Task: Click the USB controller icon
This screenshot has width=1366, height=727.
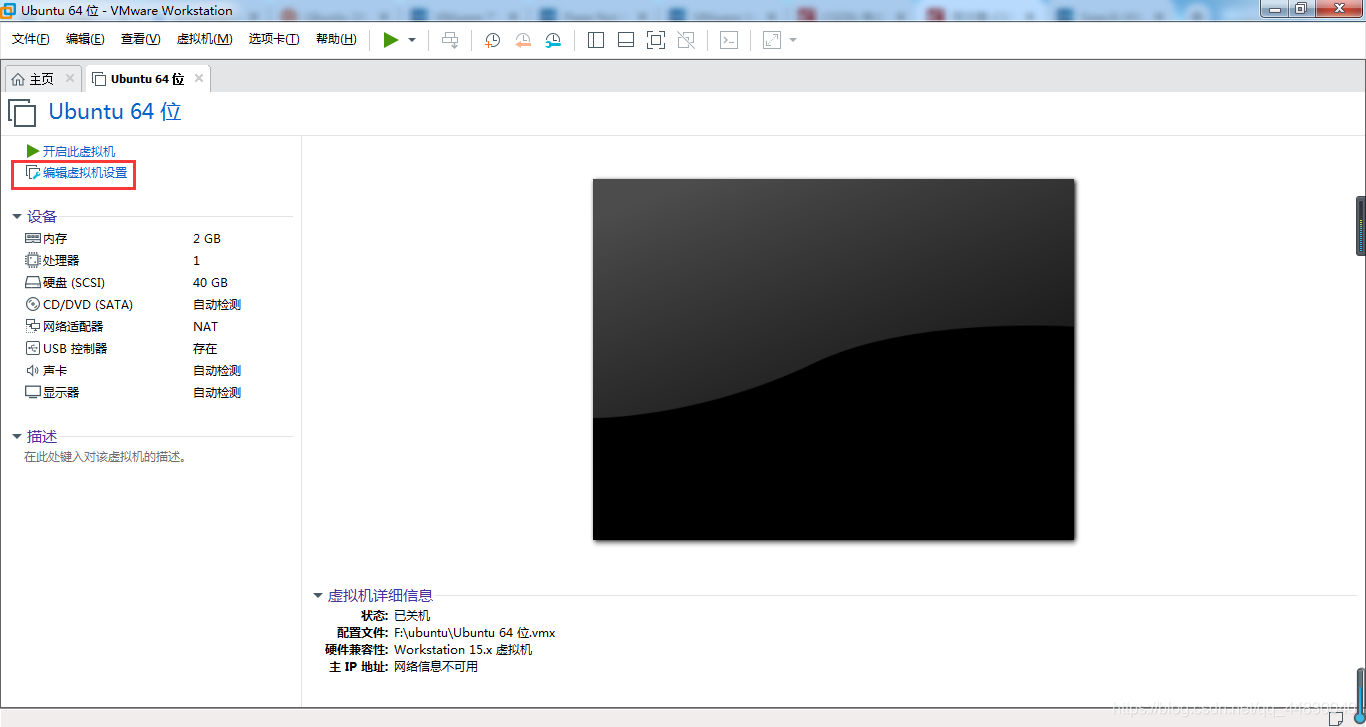Action: 33,349
